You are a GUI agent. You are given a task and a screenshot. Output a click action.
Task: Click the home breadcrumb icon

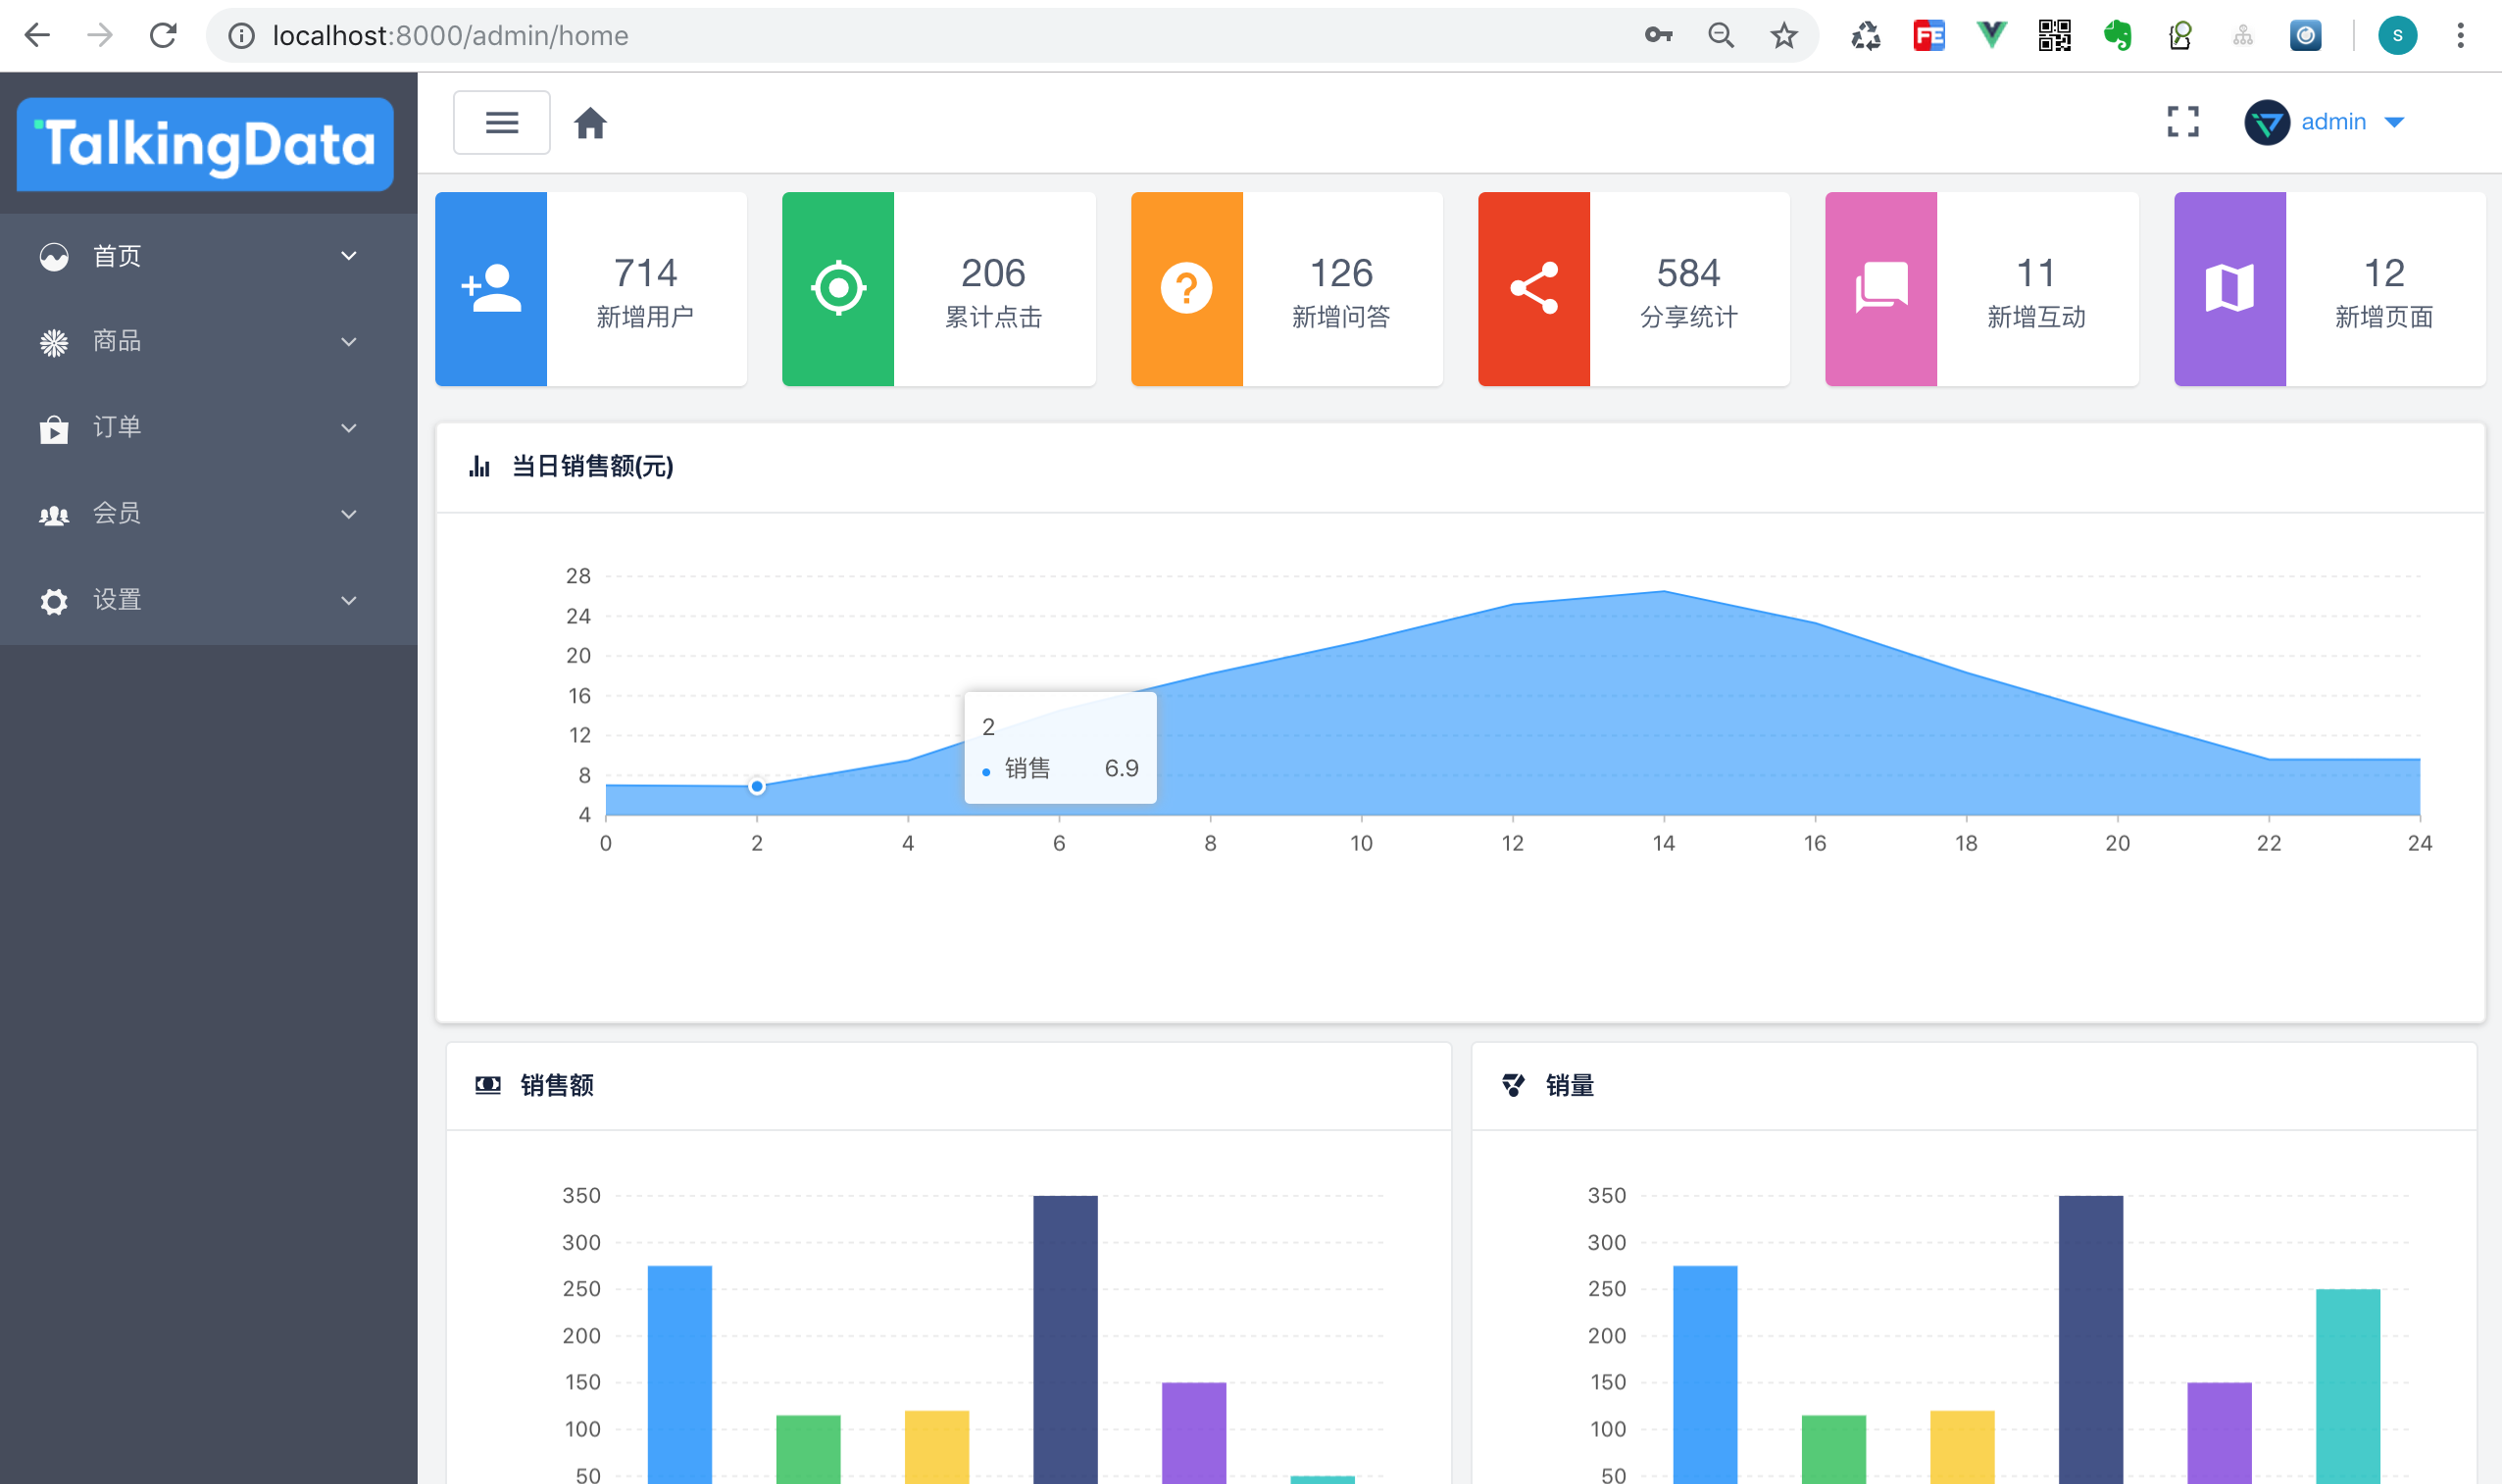click(x=590, y=123)
